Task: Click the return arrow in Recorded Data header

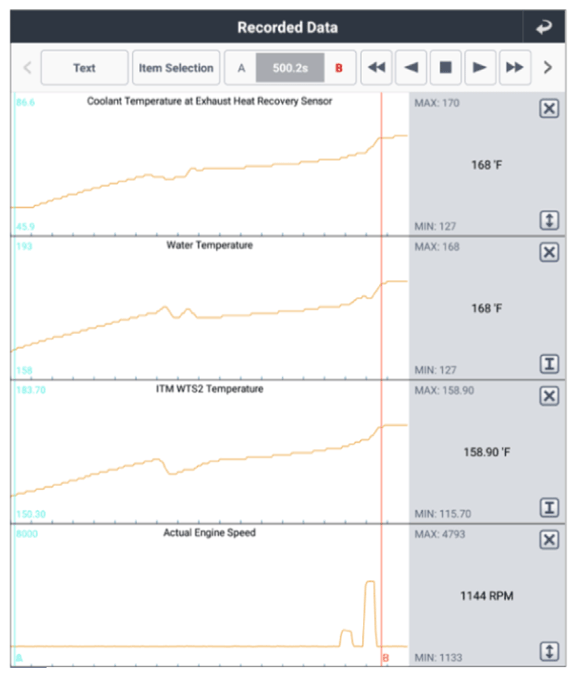Action: pyautogui.click(x=544, y=27)
